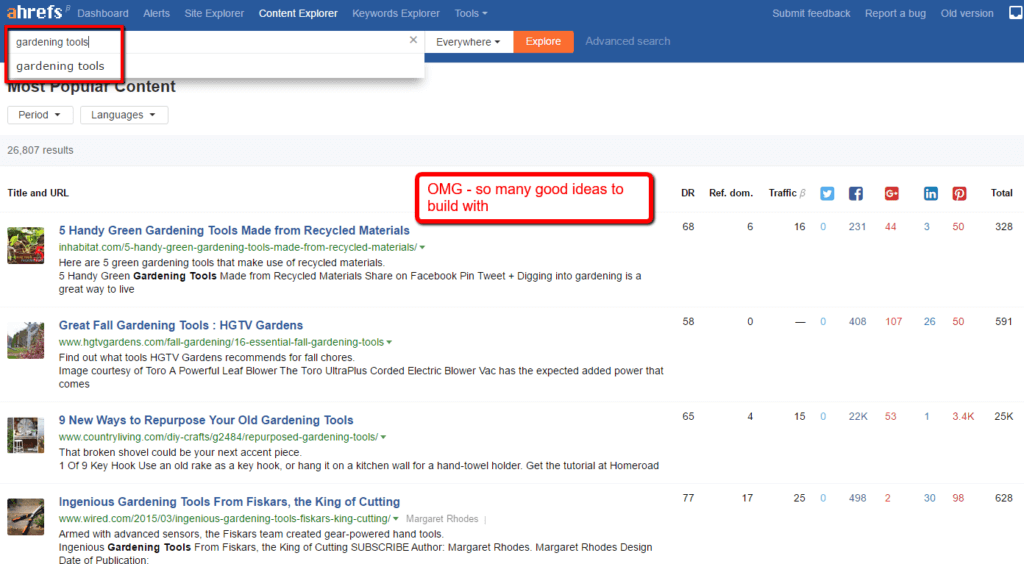
Task: Sort by LinkedIn shares icon
Action: click(931, 194)
